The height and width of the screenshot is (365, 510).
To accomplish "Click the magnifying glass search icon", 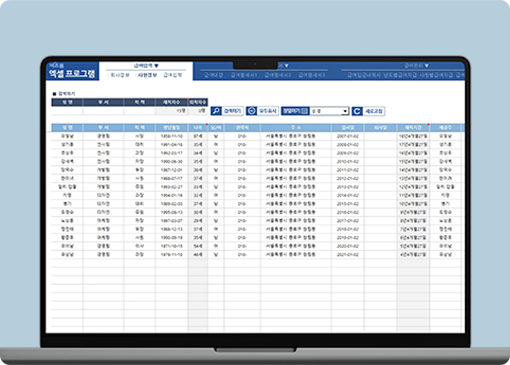I will click(216, 111).
